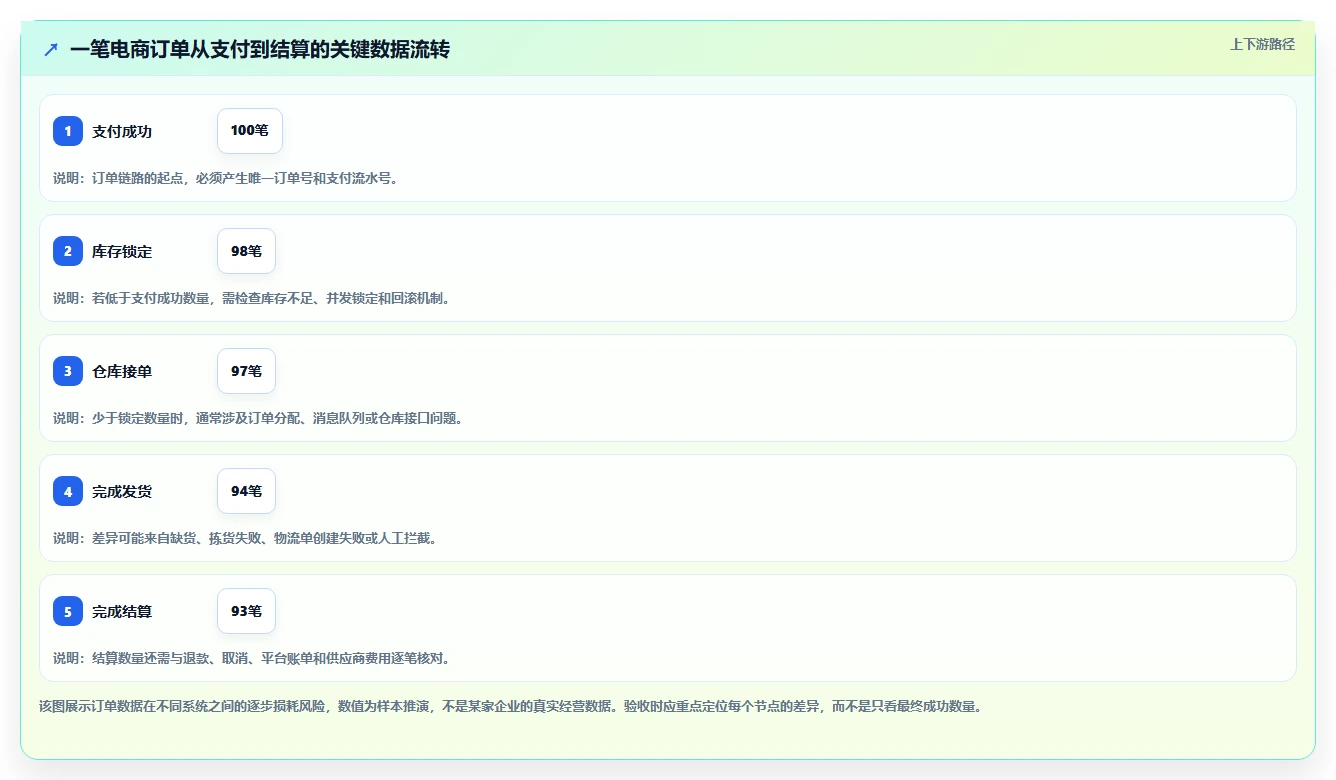Click the 仓库接单 step label
1336x780 pixels.
pyautogui.click(x=122, y=371)
